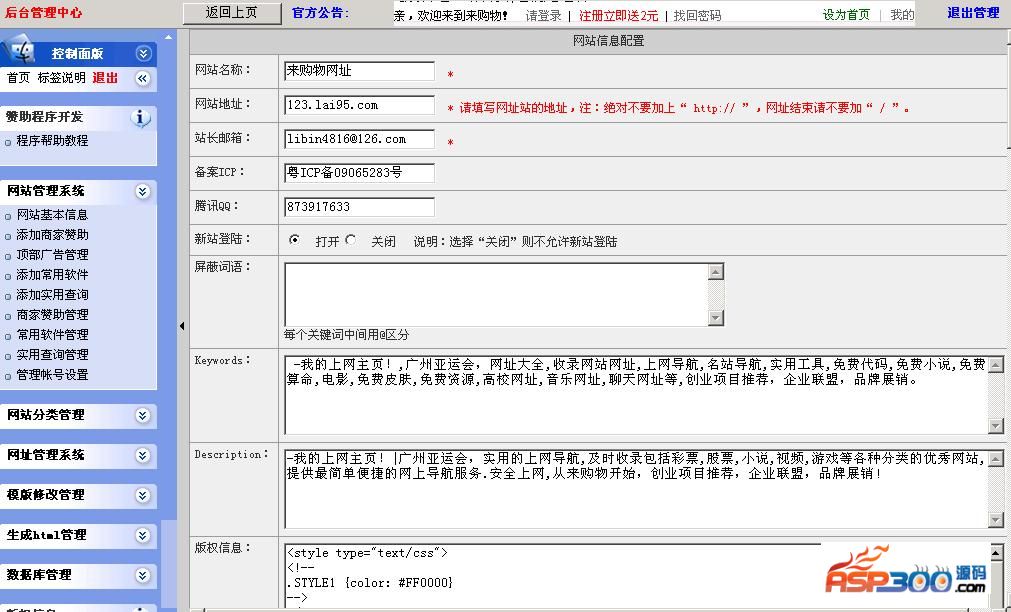Open 顶部广告管理 menu item

click(x=52, y=255)
